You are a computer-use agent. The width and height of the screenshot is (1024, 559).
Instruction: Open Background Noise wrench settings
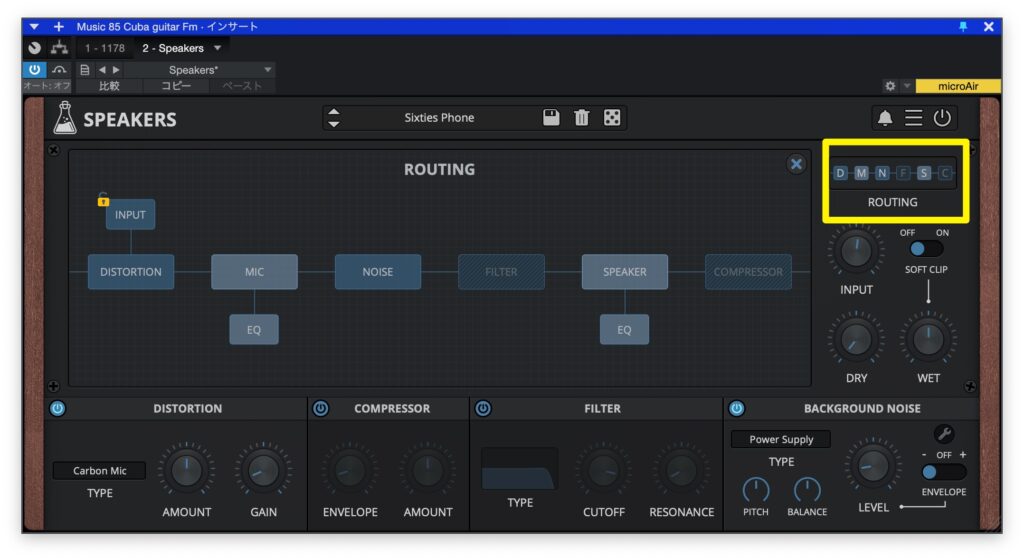pos(944,434)
